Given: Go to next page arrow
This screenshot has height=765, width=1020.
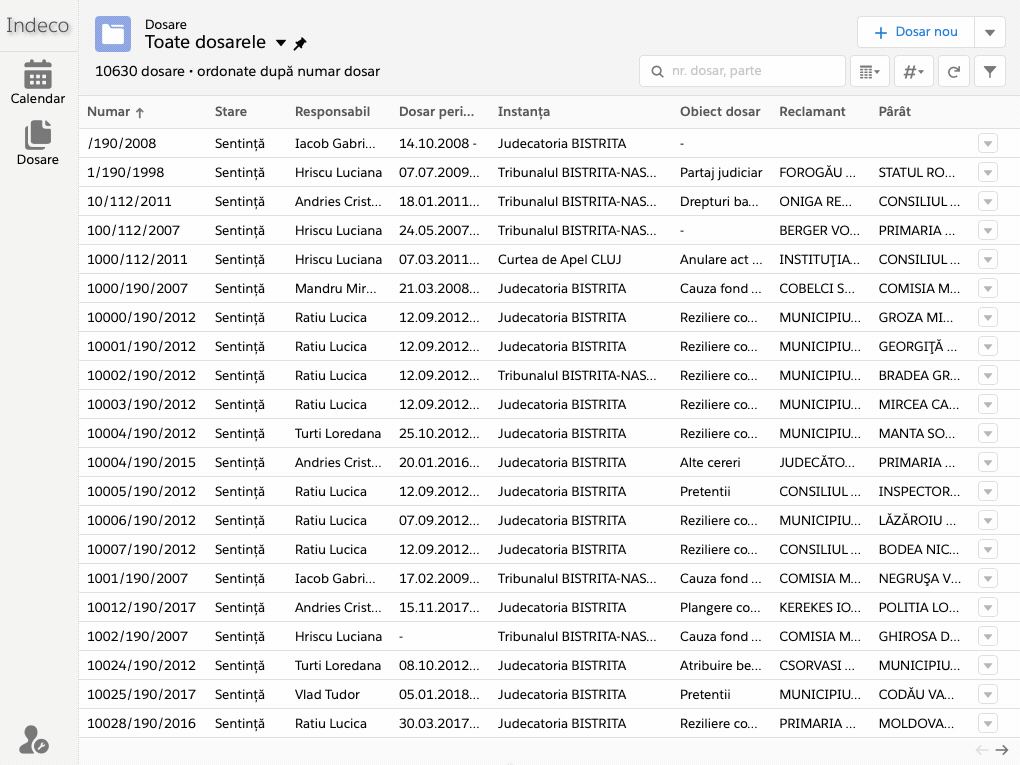Looking at the screenshot, I should click(1001, 750).
